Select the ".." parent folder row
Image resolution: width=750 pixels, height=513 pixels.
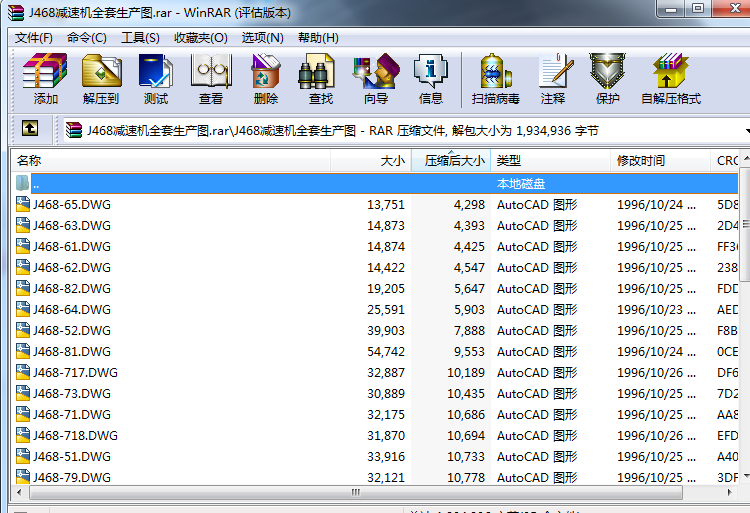click(376, 183)
